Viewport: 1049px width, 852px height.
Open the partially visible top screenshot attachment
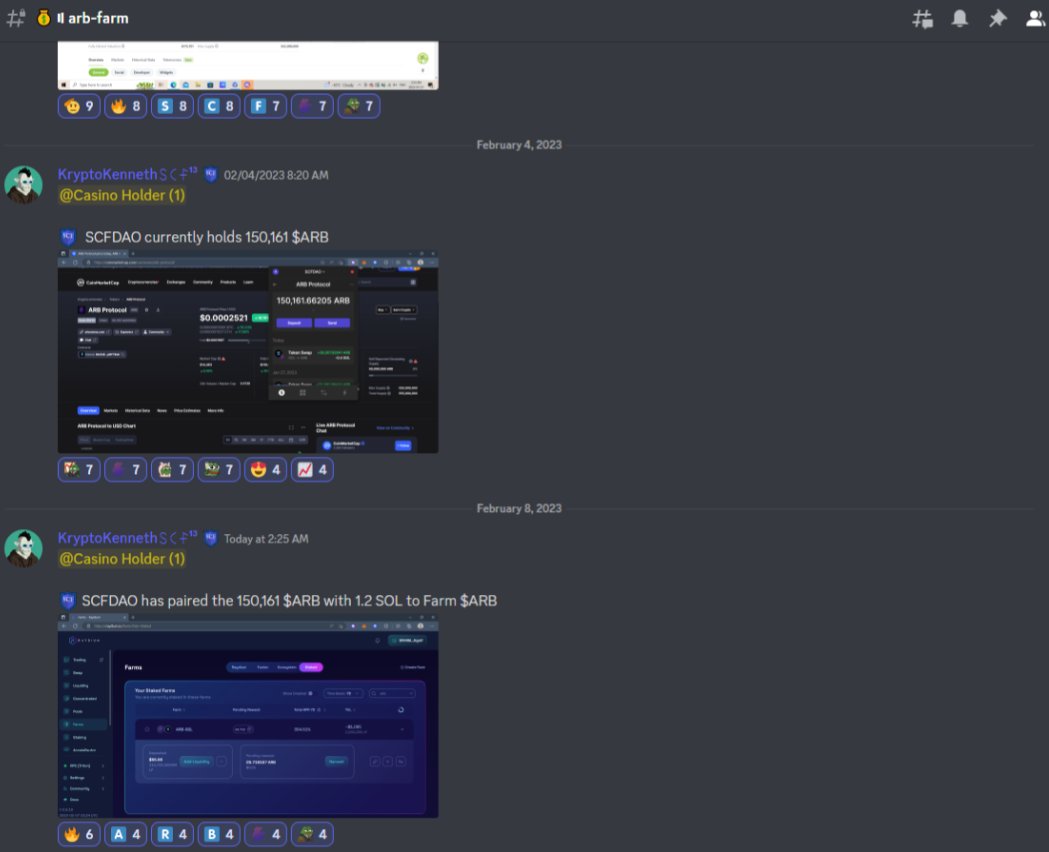click(248, 66)
